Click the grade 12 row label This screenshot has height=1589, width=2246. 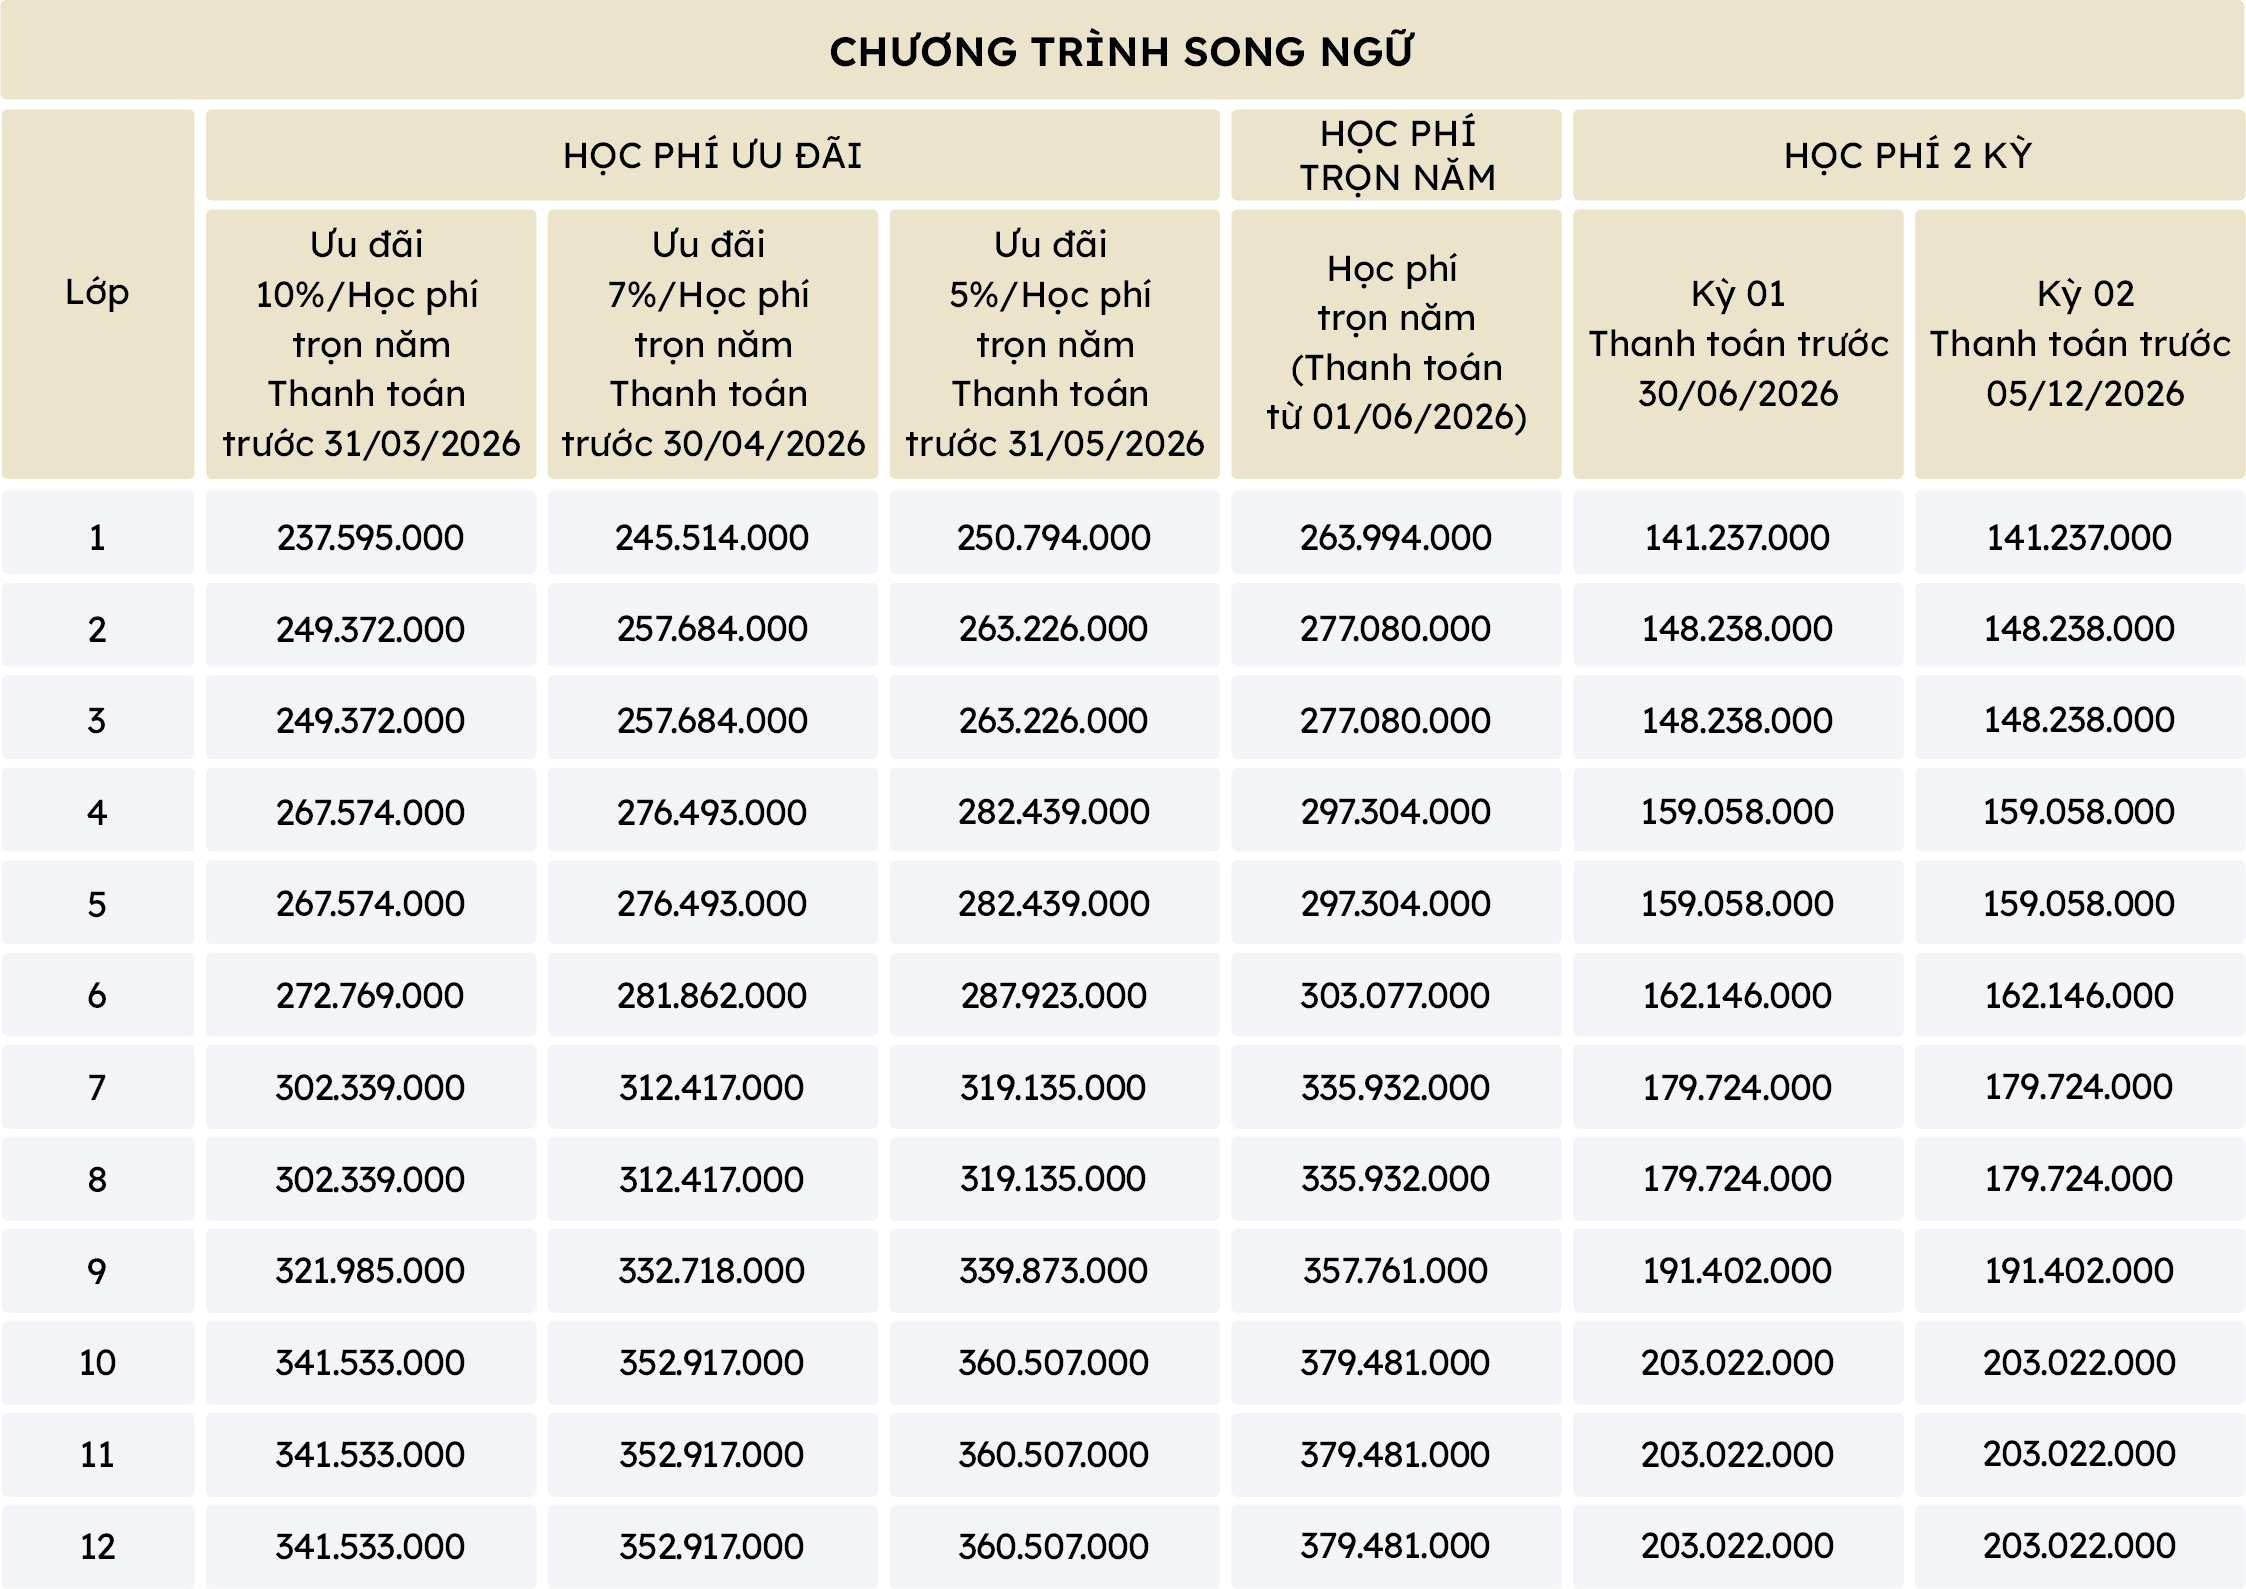click(x=97, y=1547)
